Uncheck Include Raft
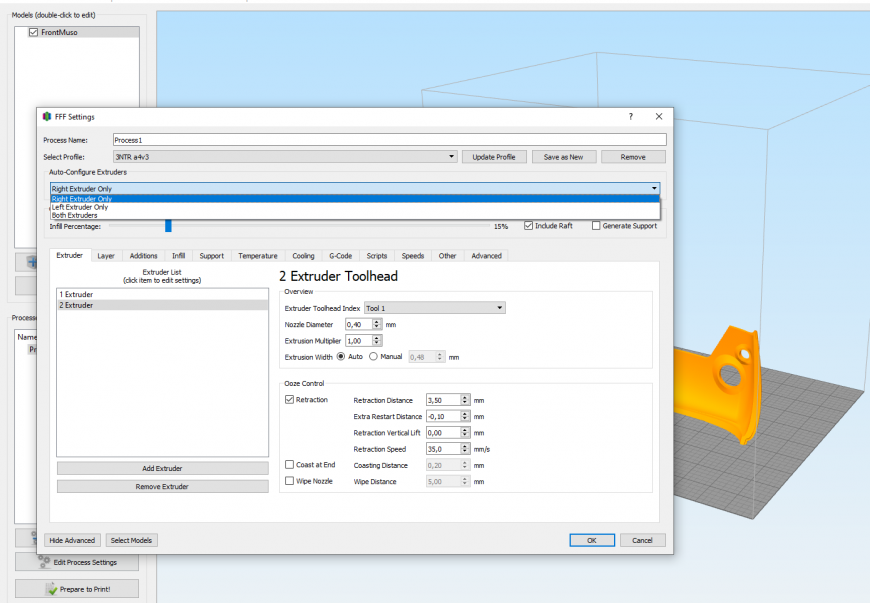Screen dimensions: 870x603 pyautogui.click(x=529, y=225)
